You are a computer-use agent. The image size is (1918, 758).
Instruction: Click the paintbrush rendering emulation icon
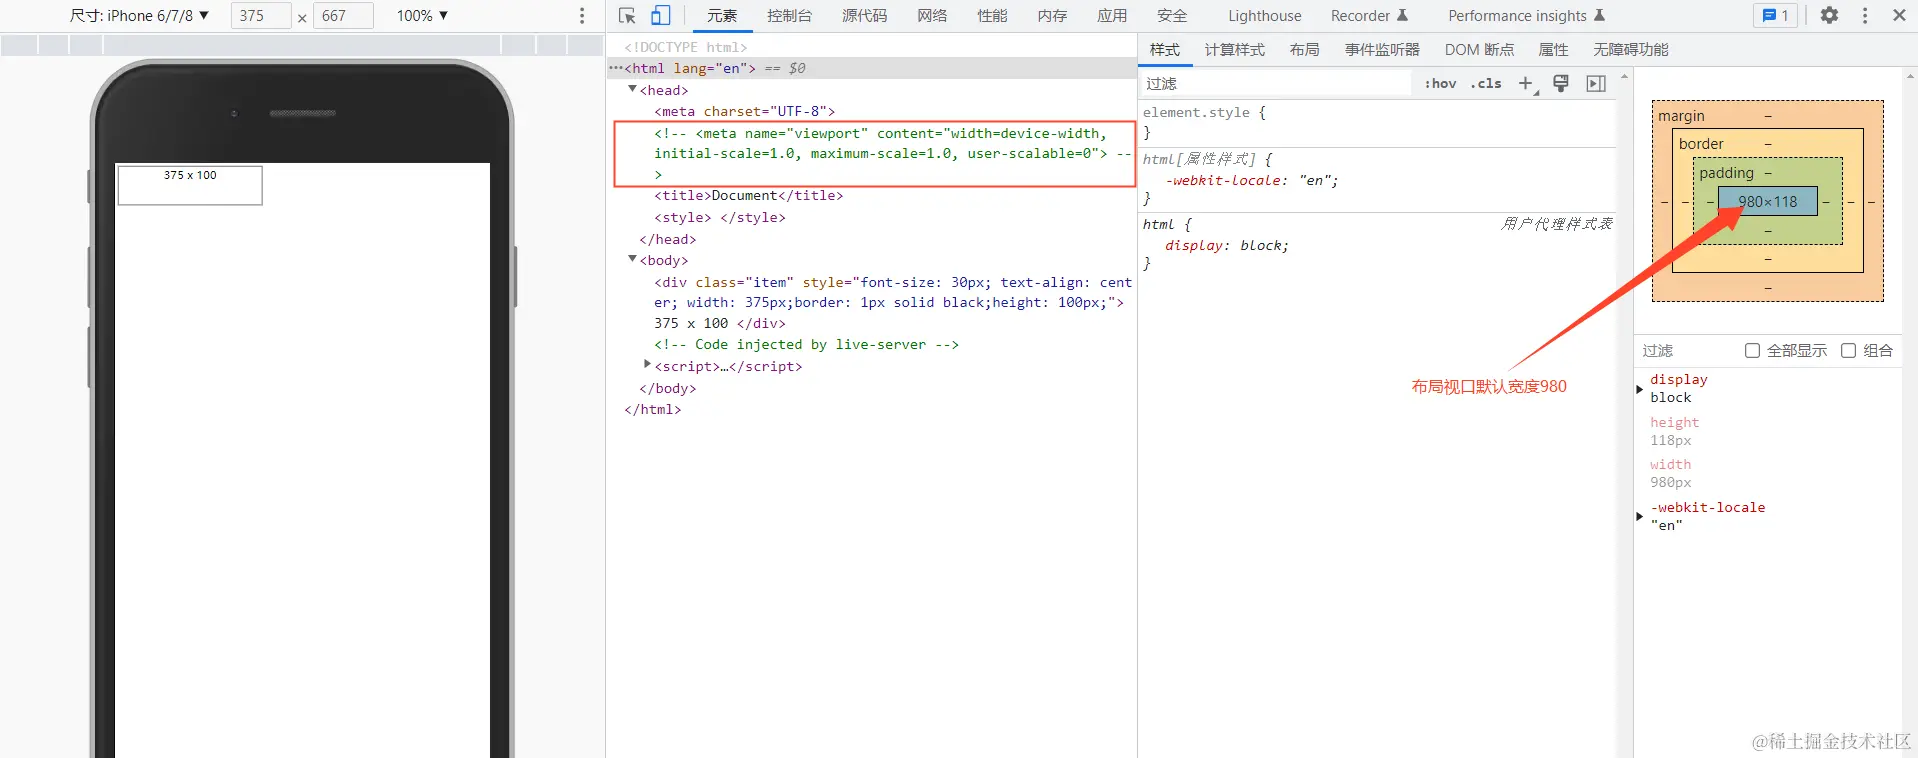tap(1561, 84)
